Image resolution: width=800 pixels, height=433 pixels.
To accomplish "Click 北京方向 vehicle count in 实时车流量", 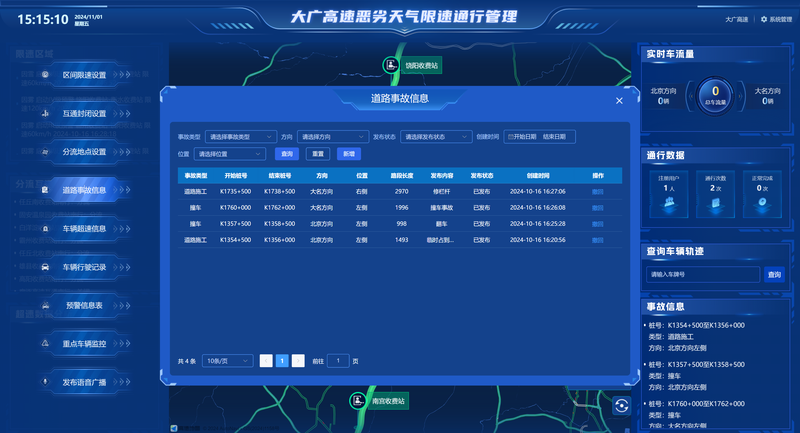I will click(663, 96).
